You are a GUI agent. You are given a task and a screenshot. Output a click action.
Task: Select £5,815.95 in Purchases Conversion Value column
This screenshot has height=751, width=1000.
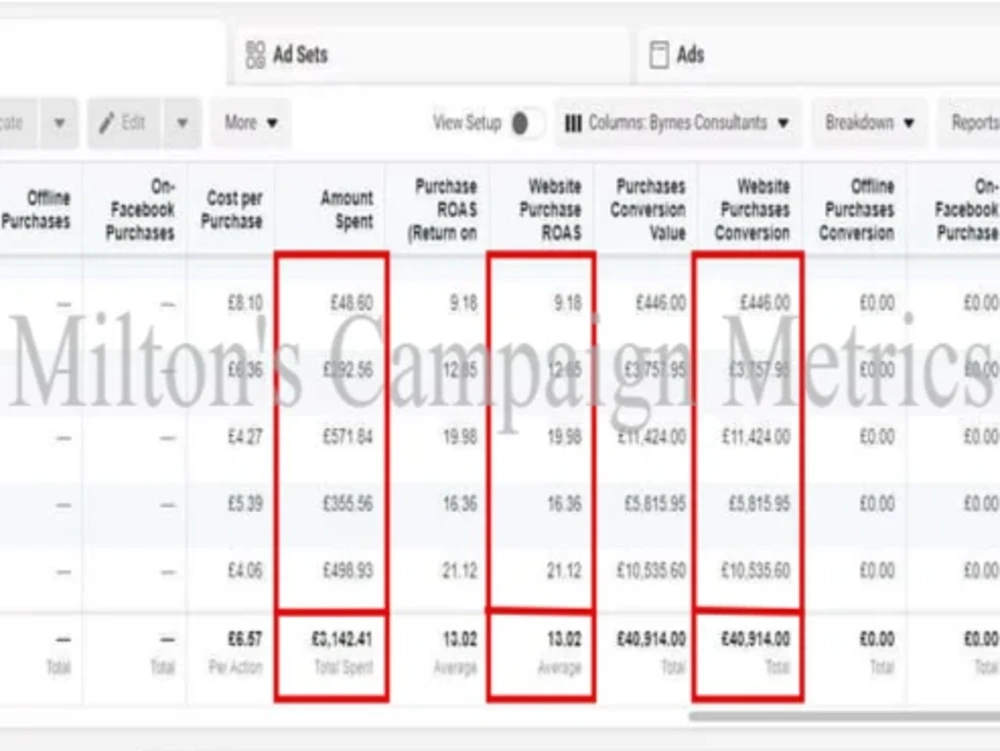coord(655,504)
